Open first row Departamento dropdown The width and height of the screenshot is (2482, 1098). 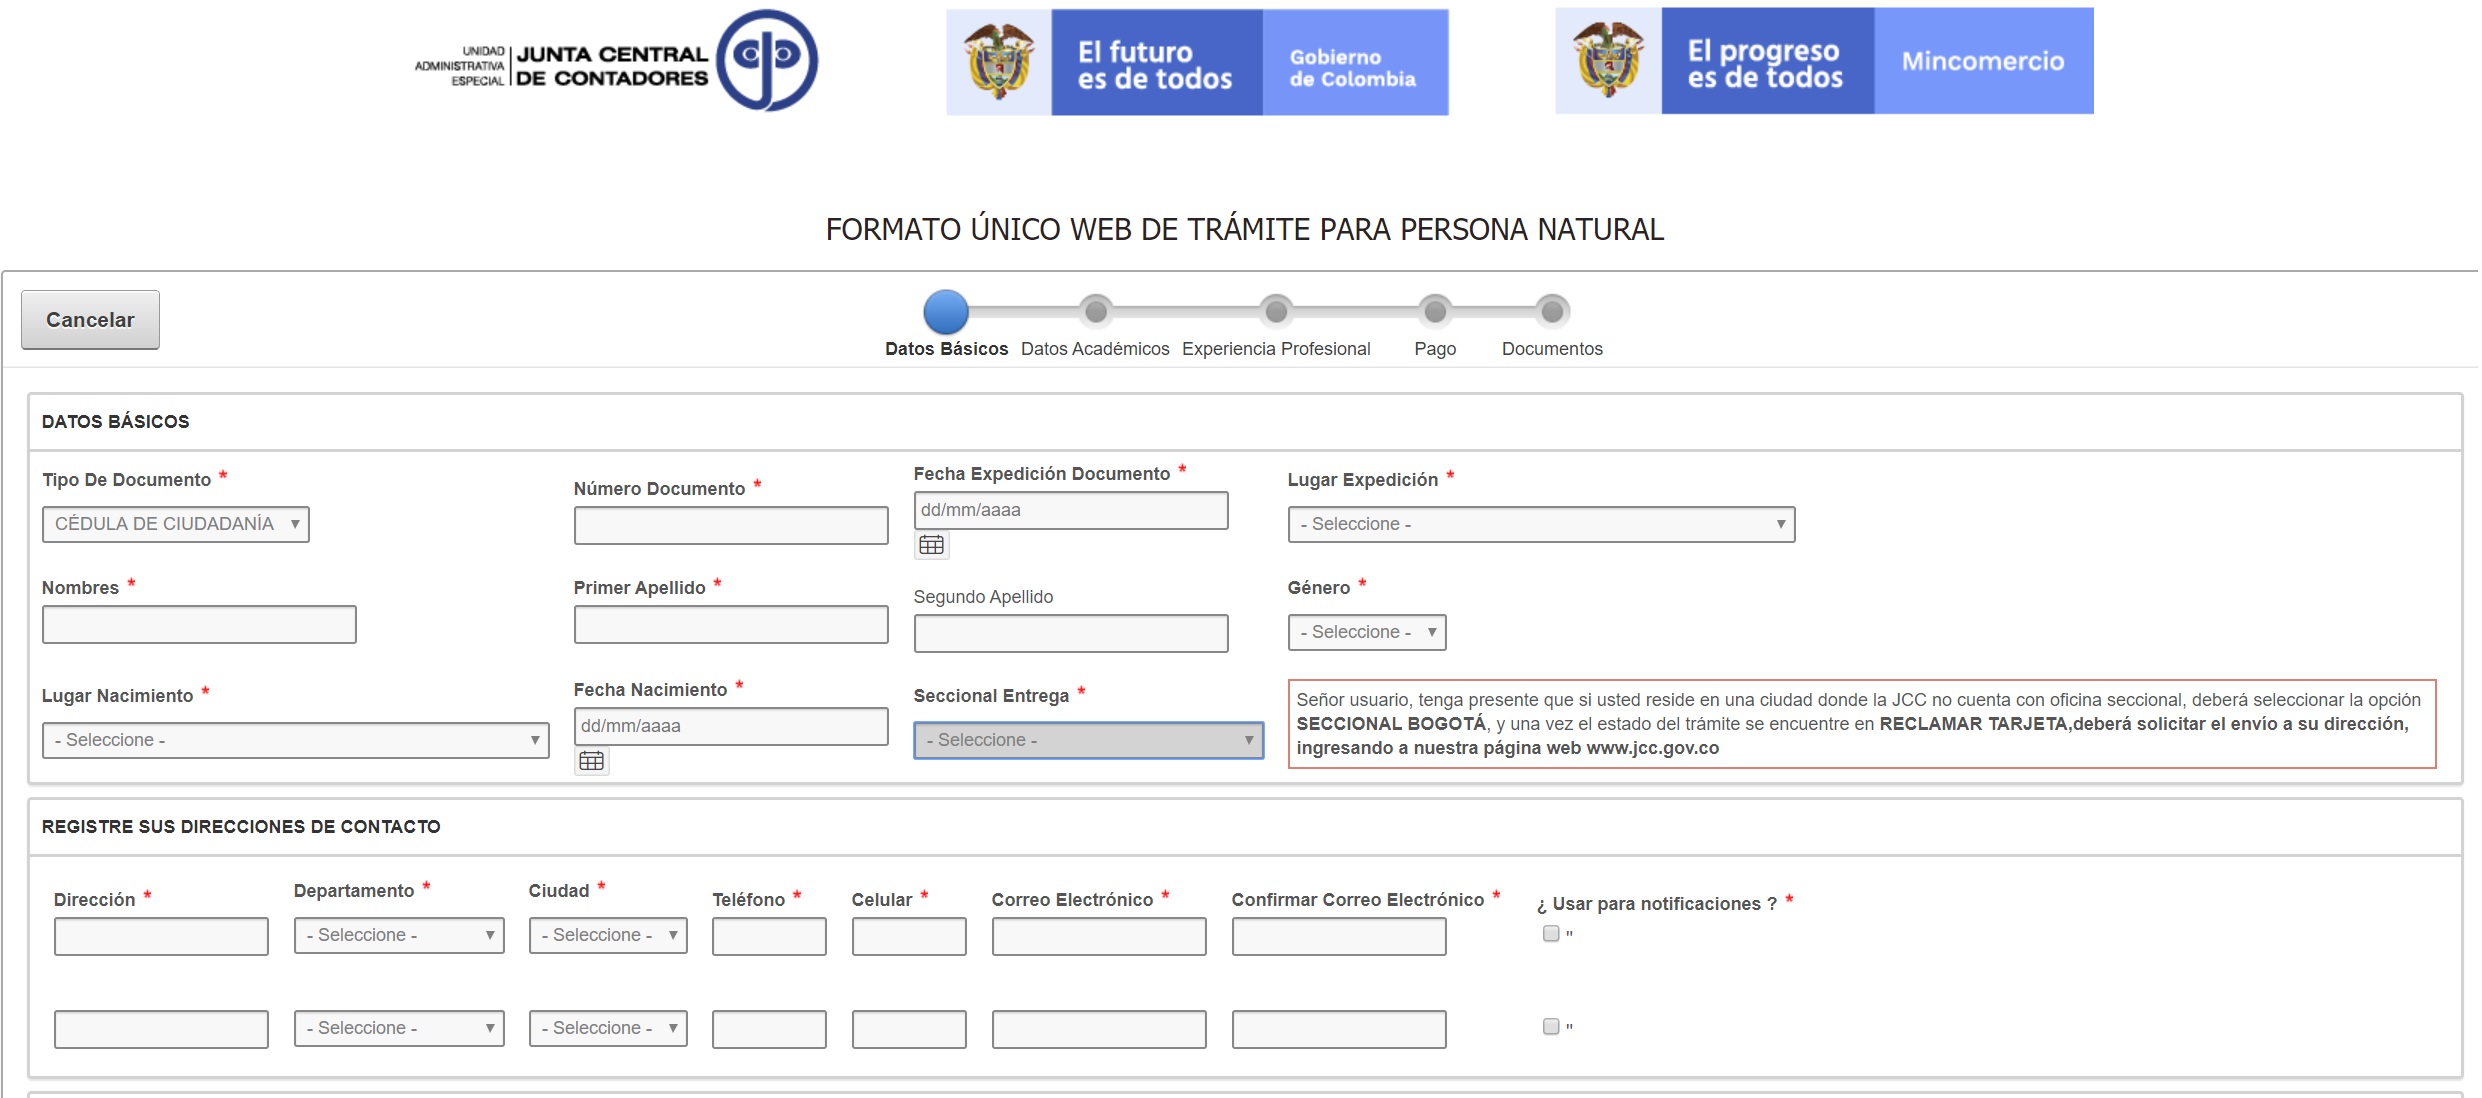tap(399, 935)
